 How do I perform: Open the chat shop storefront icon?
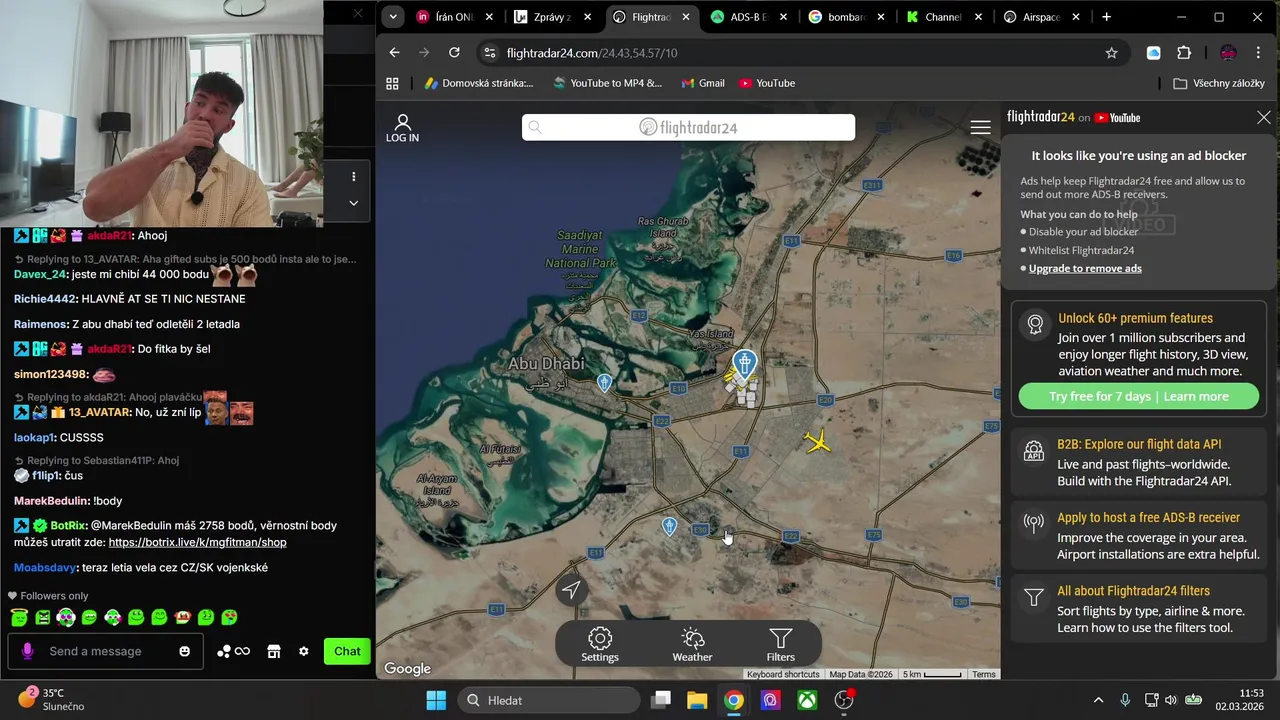[273, 651]
